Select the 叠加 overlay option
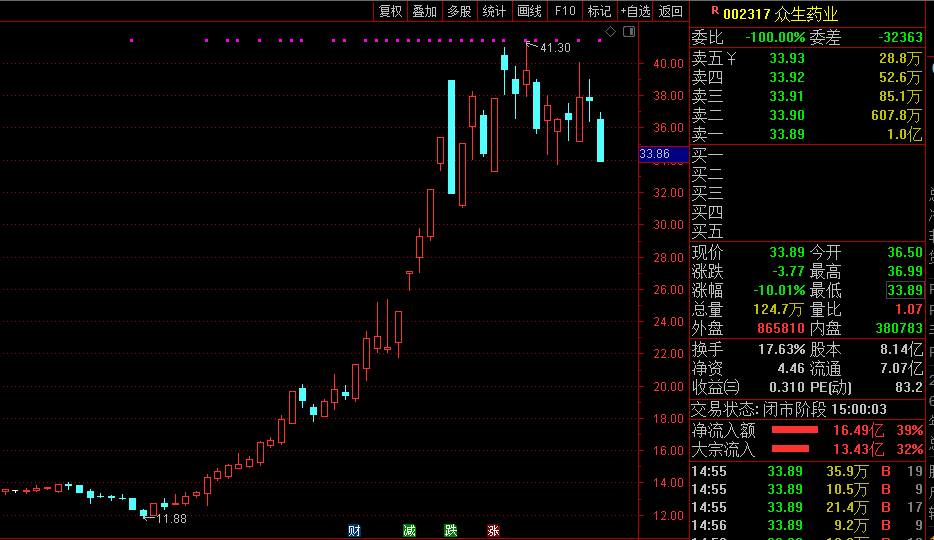 pos(425,11)
